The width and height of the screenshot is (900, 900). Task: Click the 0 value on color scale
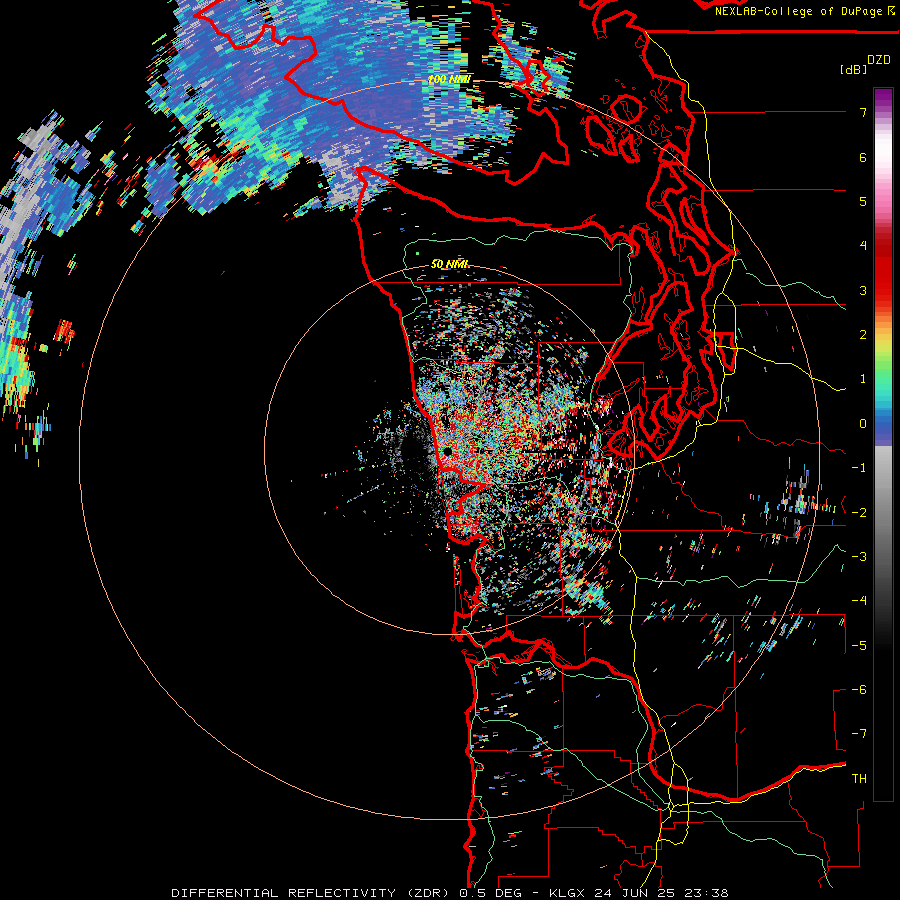862,424
